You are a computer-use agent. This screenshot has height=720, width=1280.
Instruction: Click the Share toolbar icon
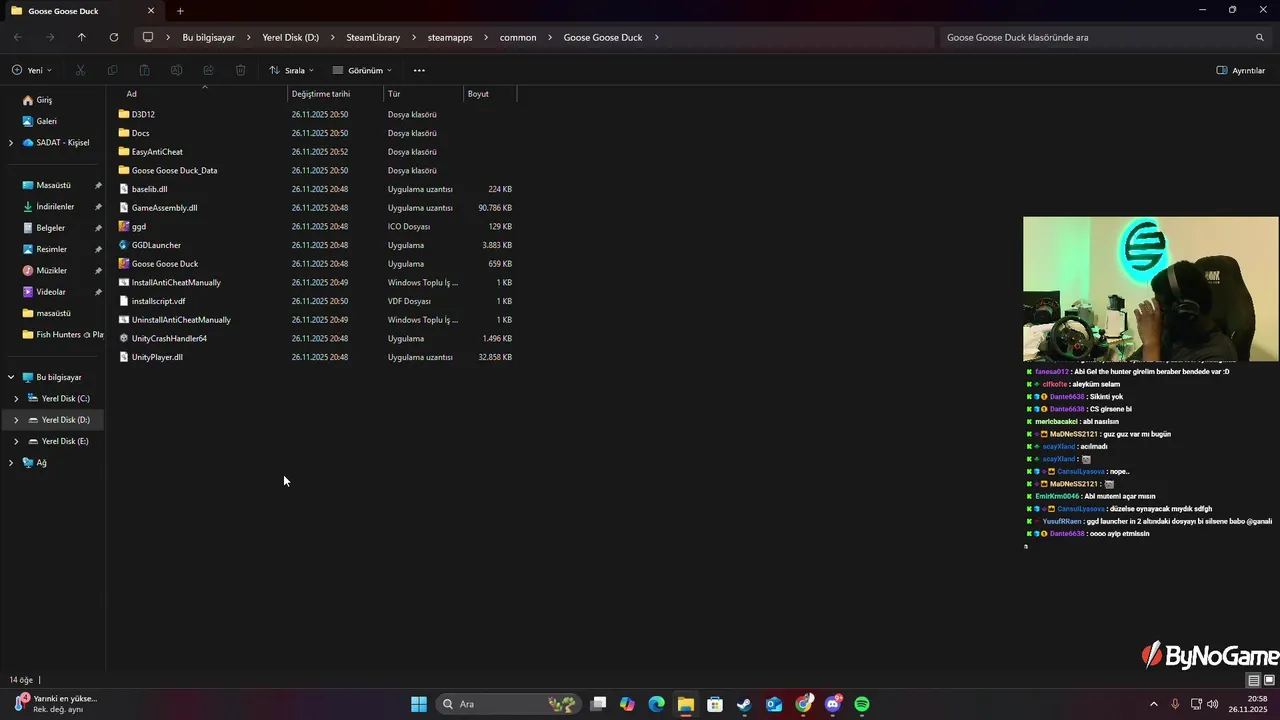pos(209,70)
